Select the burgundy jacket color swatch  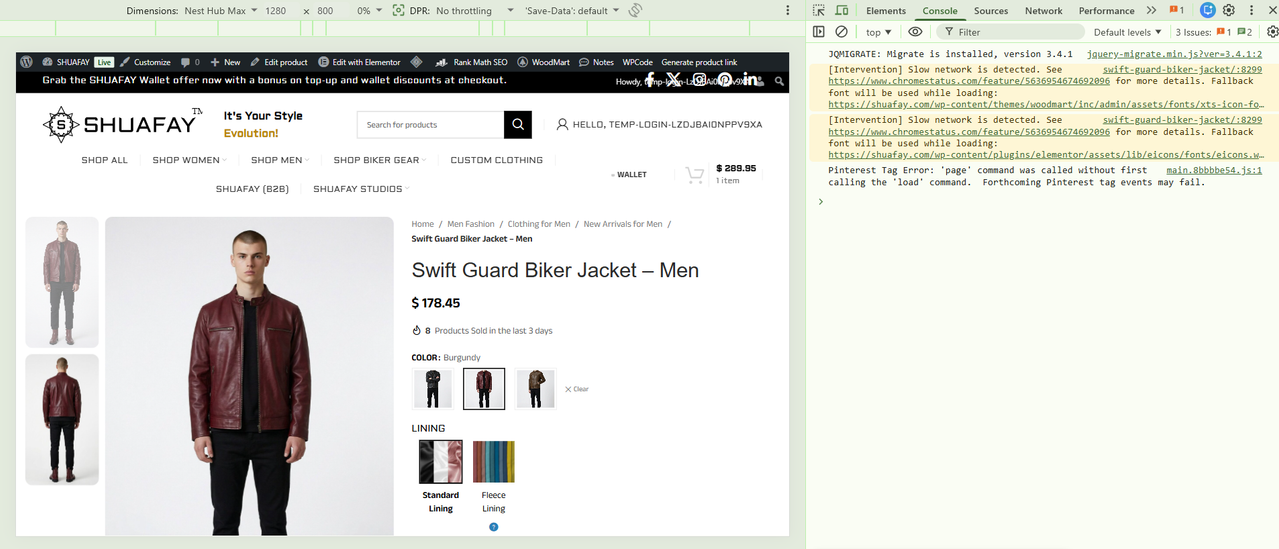click(484, 389)
